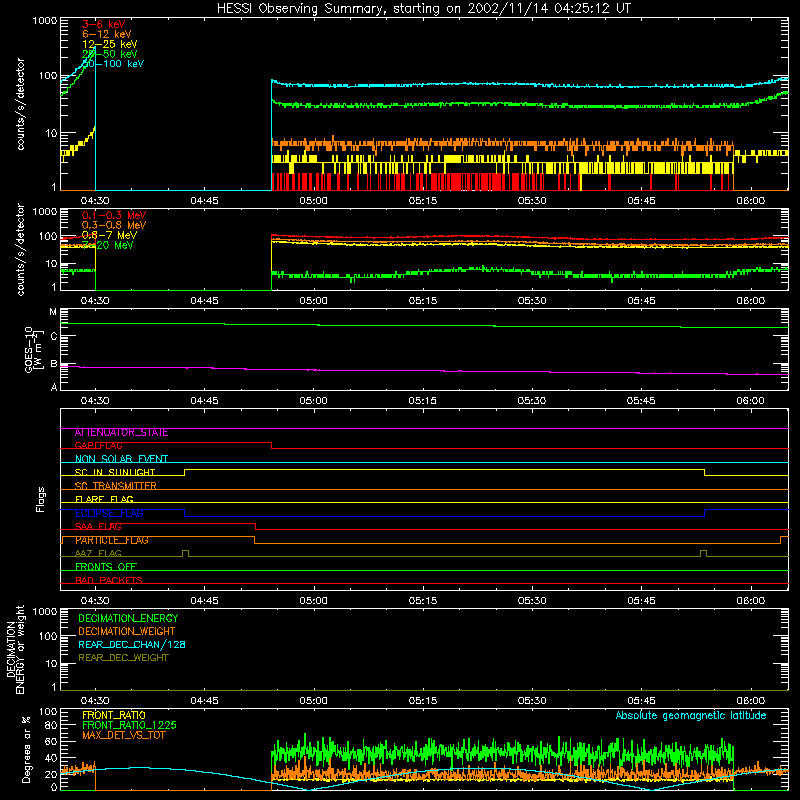Click the GAP_FLAG label

pos(98,446)
